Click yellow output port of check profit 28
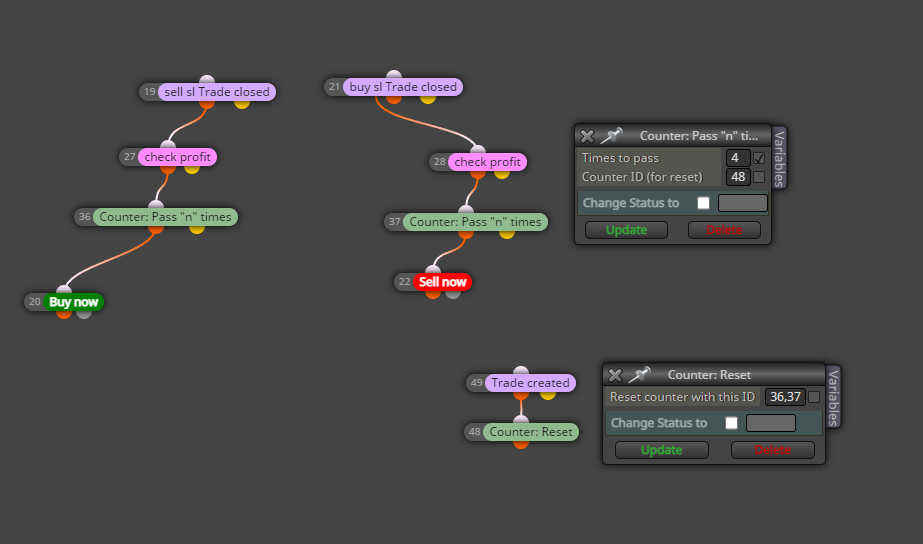 (502, 174)
